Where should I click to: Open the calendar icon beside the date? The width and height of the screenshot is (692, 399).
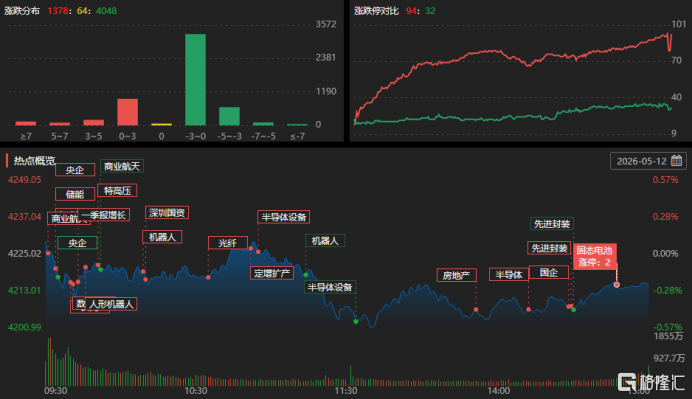(x=676, y=161)
